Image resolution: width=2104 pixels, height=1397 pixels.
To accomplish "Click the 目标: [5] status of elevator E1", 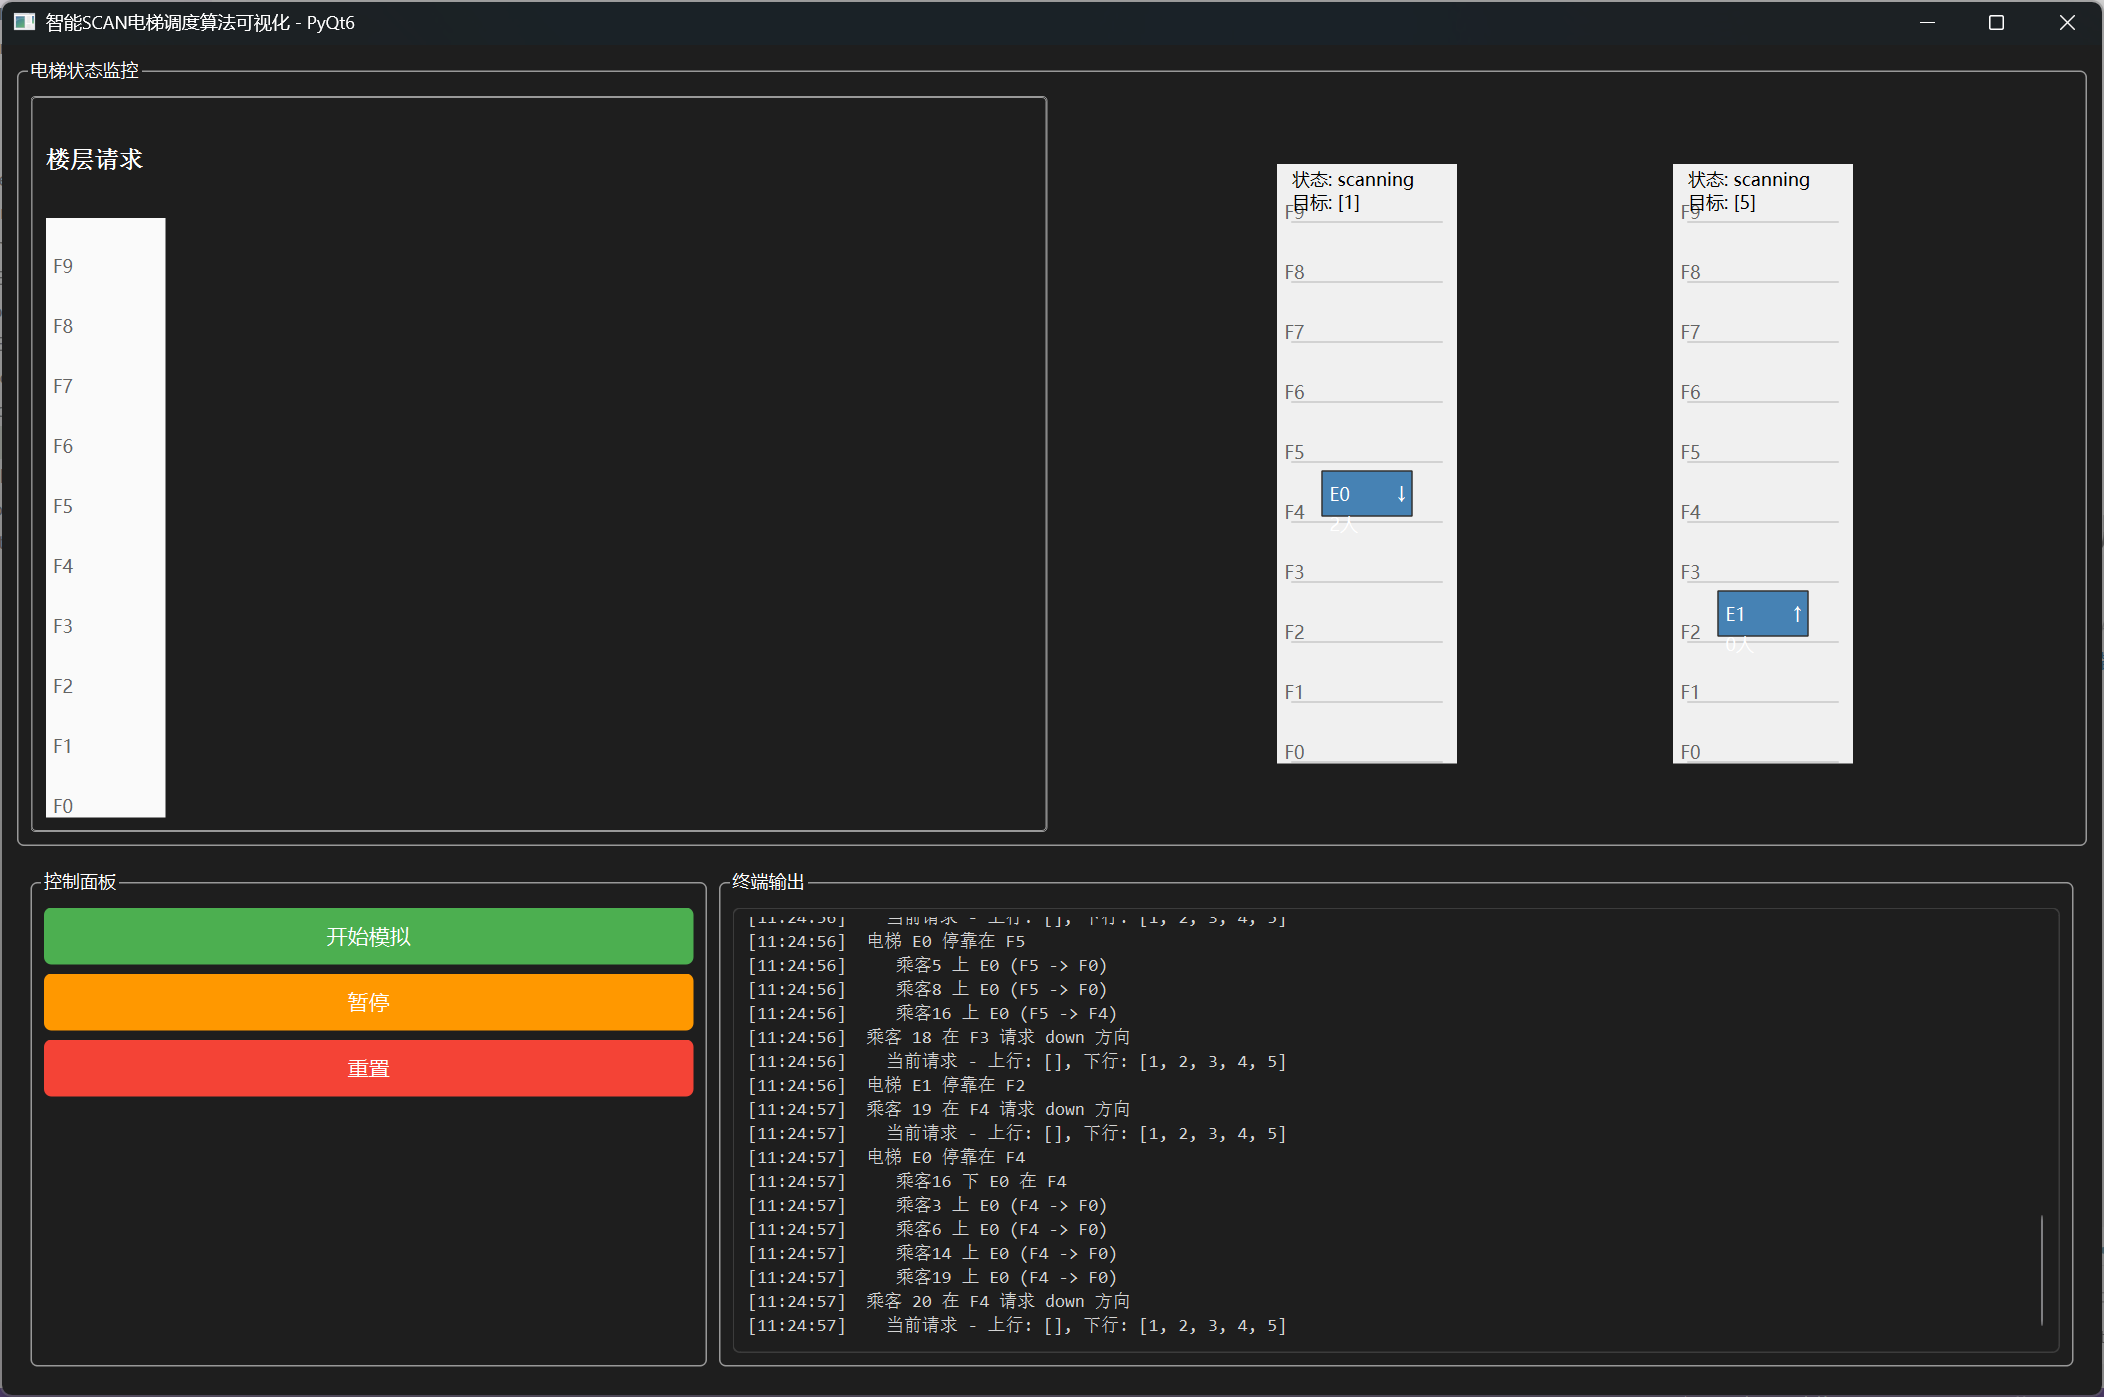I will click(1722, 203).
